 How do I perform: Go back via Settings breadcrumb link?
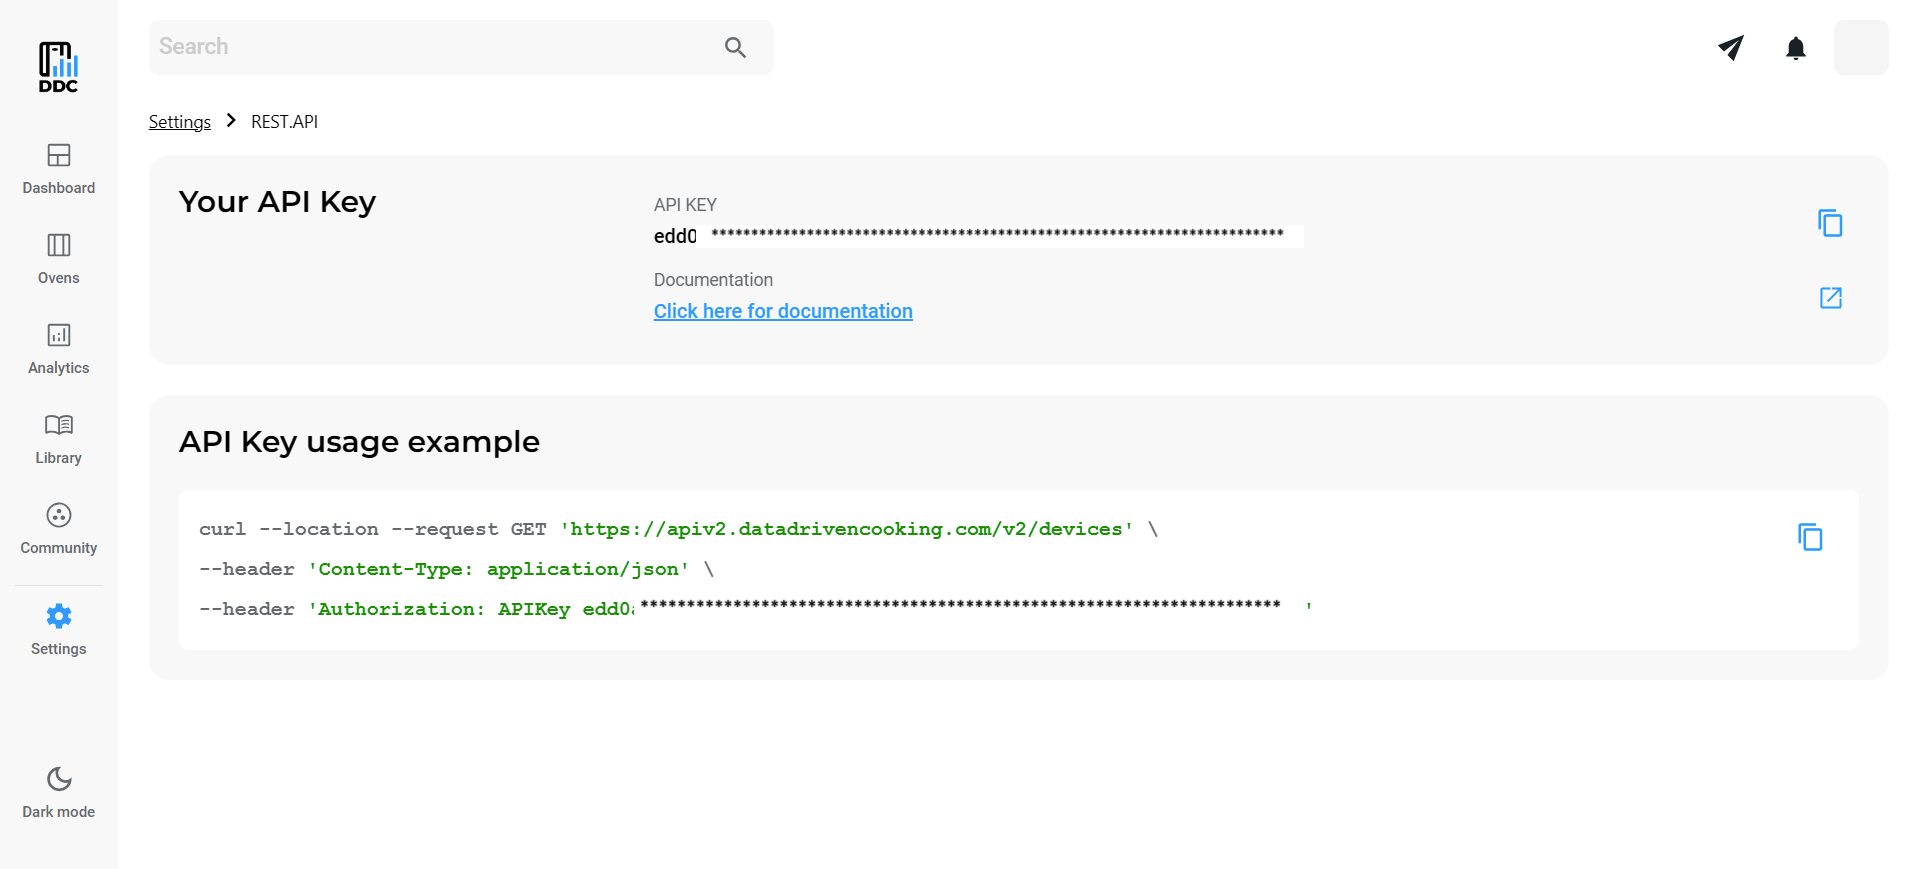pos(180,122)
